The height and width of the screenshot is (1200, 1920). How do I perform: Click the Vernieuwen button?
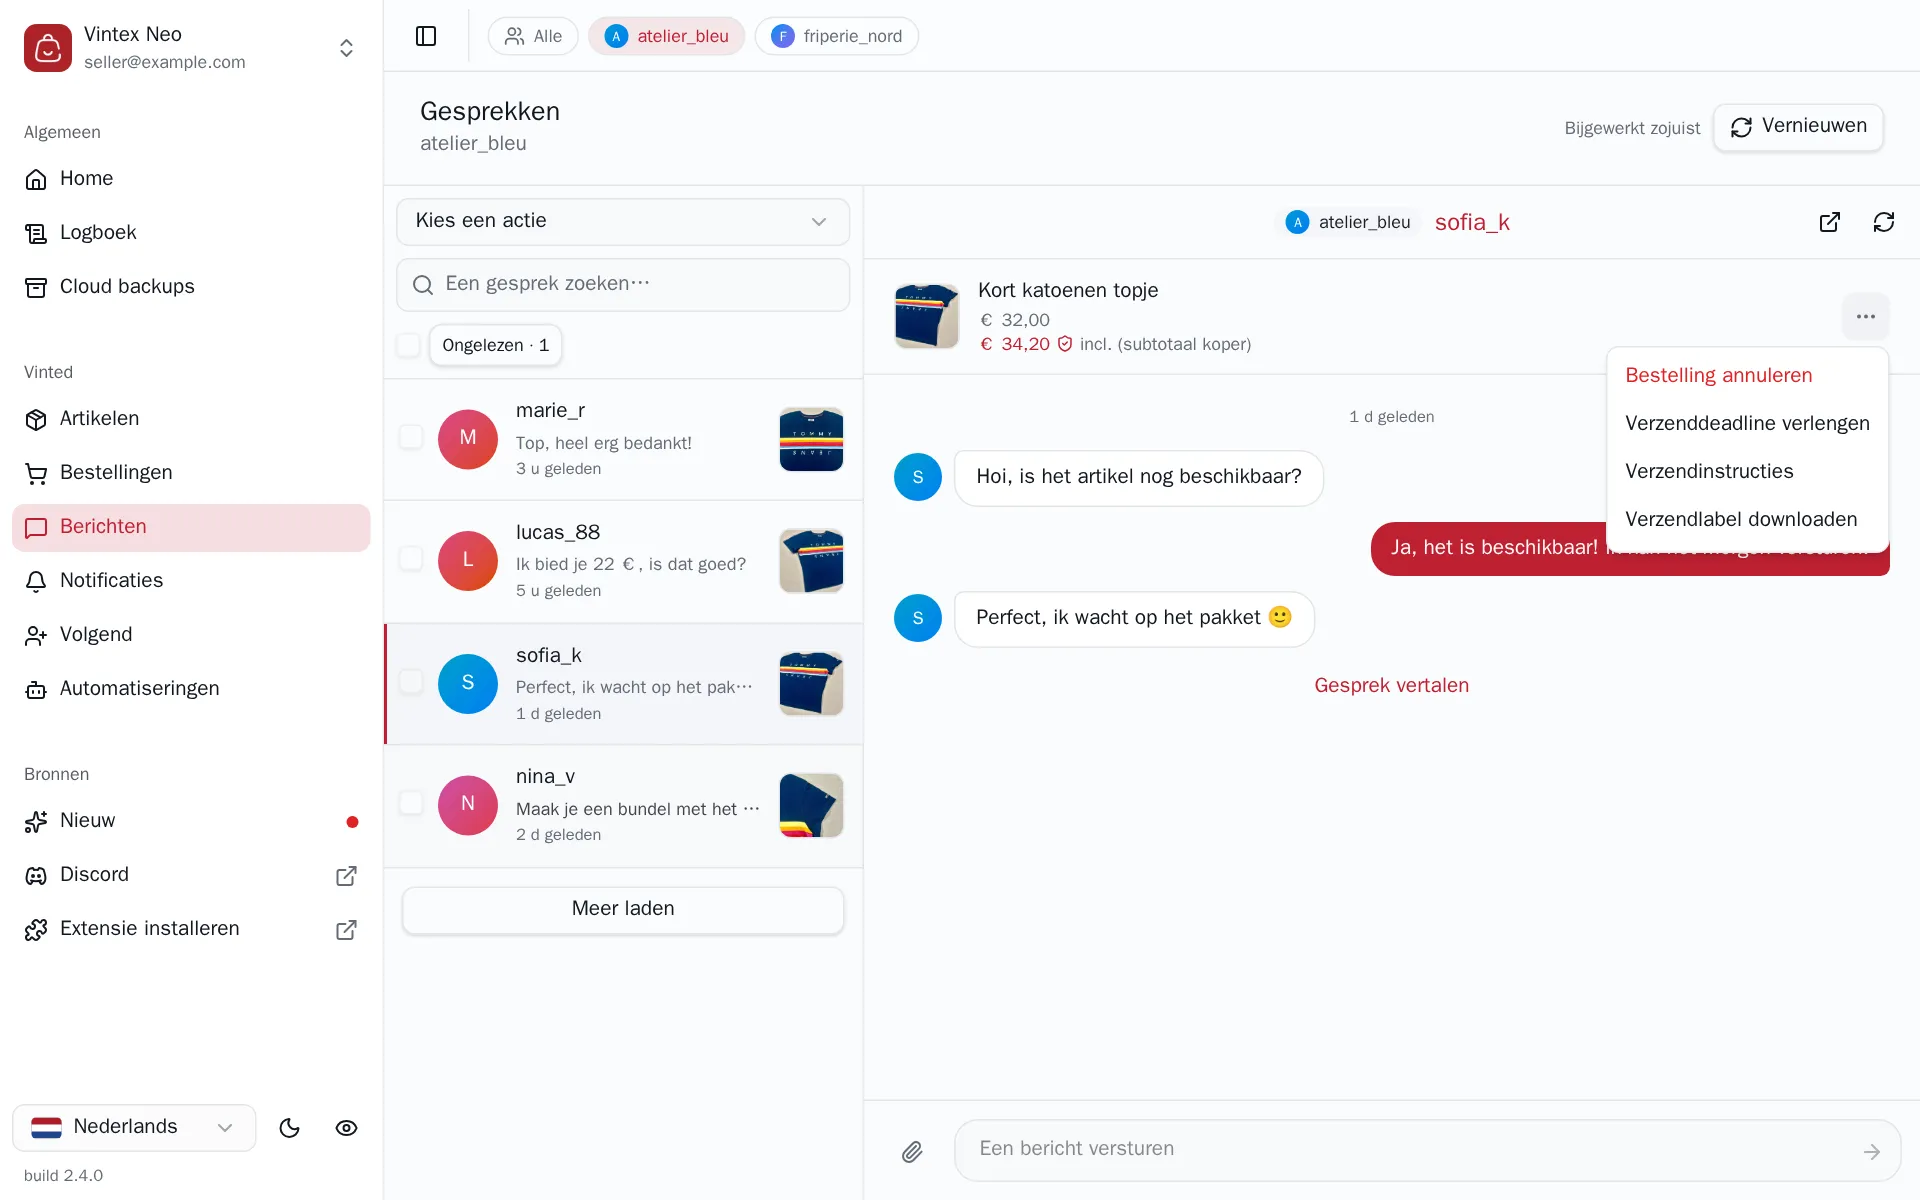pyautogui.click(x=1798, y=127)
